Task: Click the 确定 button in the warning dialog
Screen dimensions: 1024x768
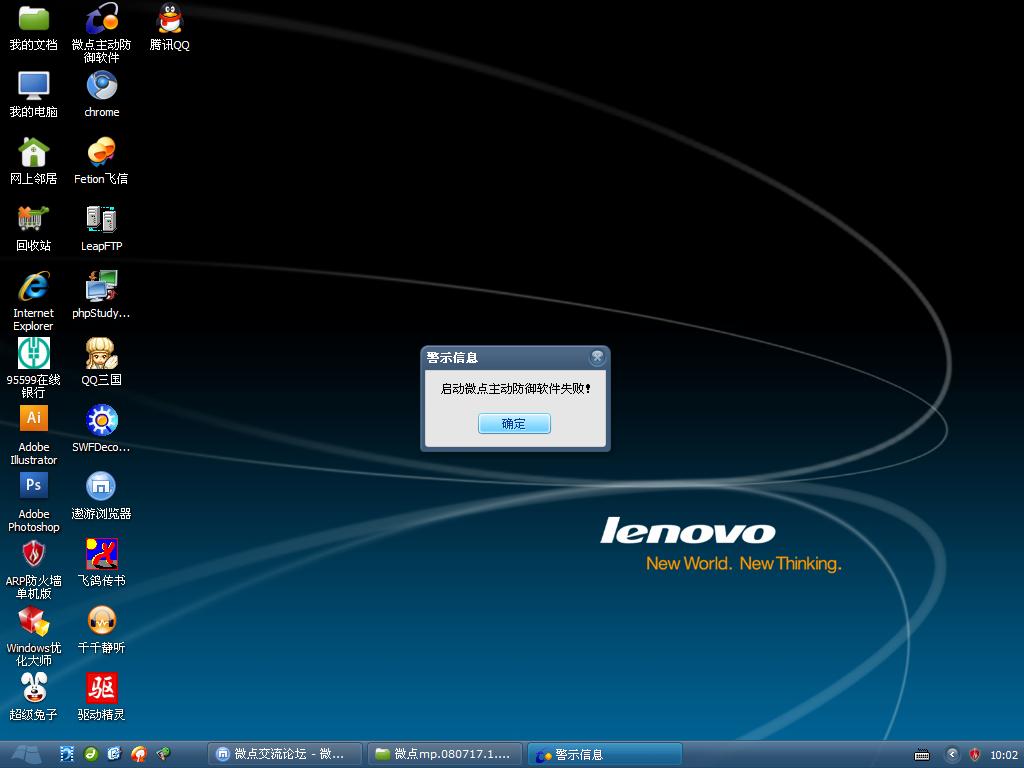Action: pos(514,424)
